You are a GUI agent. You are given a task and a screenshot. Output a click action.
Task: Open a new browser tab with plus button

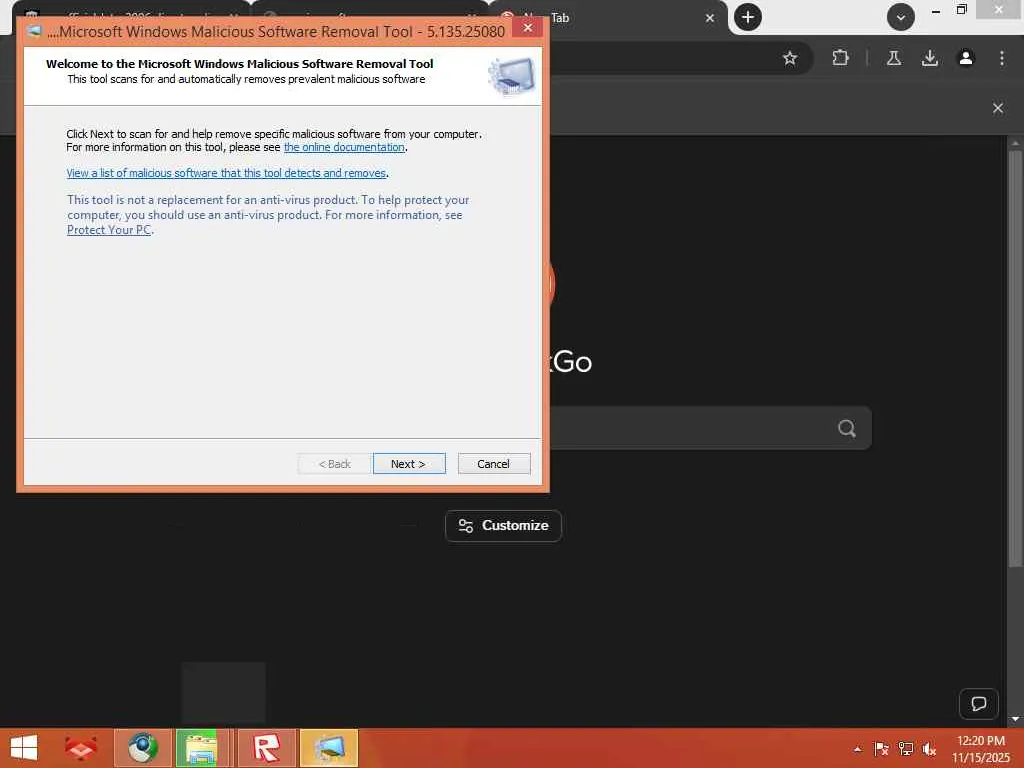(x=748, y=17)
